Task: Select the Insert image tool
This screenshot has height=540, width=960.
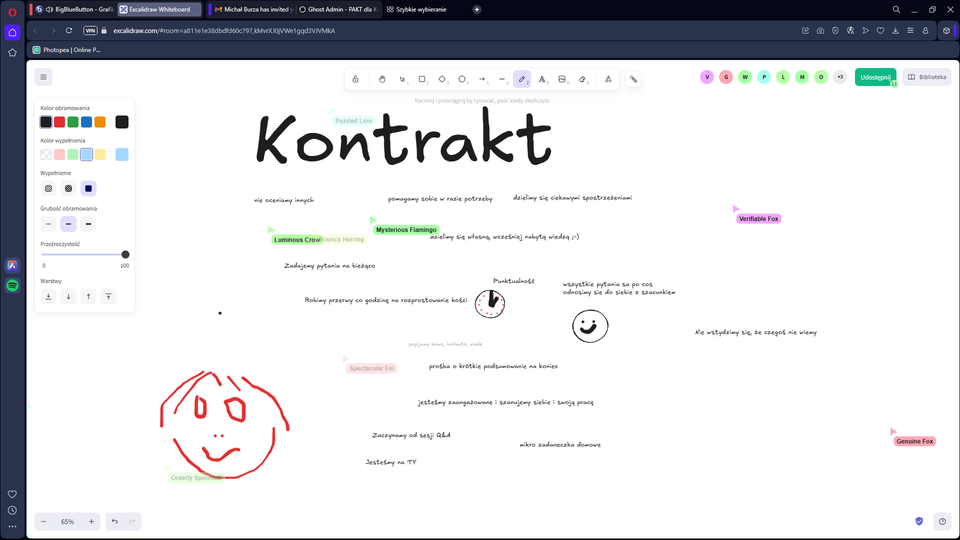Action: (x=562, y=79)
